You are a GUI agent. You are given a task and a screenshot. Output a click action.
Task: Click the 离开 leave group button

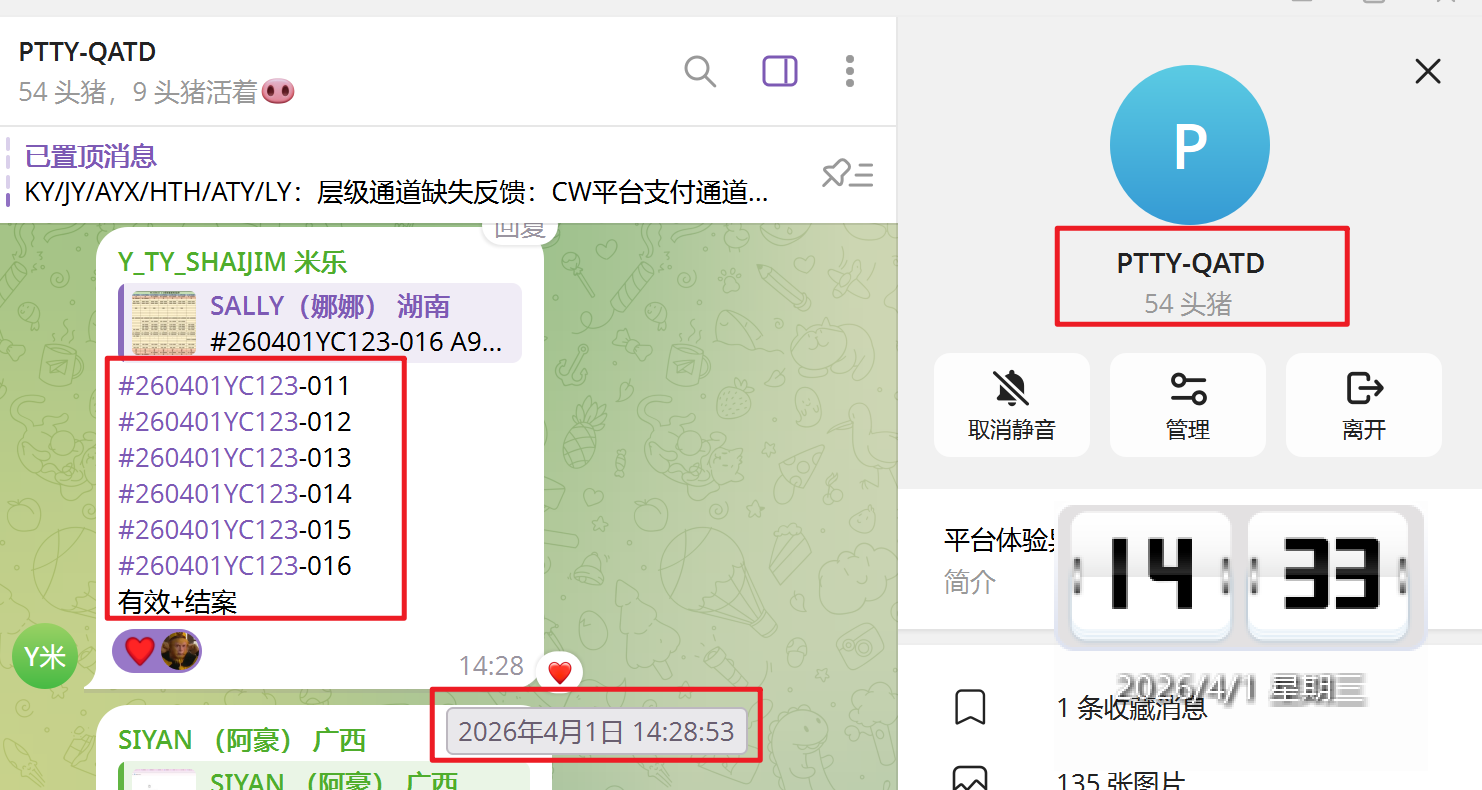tap(1364, 405)
